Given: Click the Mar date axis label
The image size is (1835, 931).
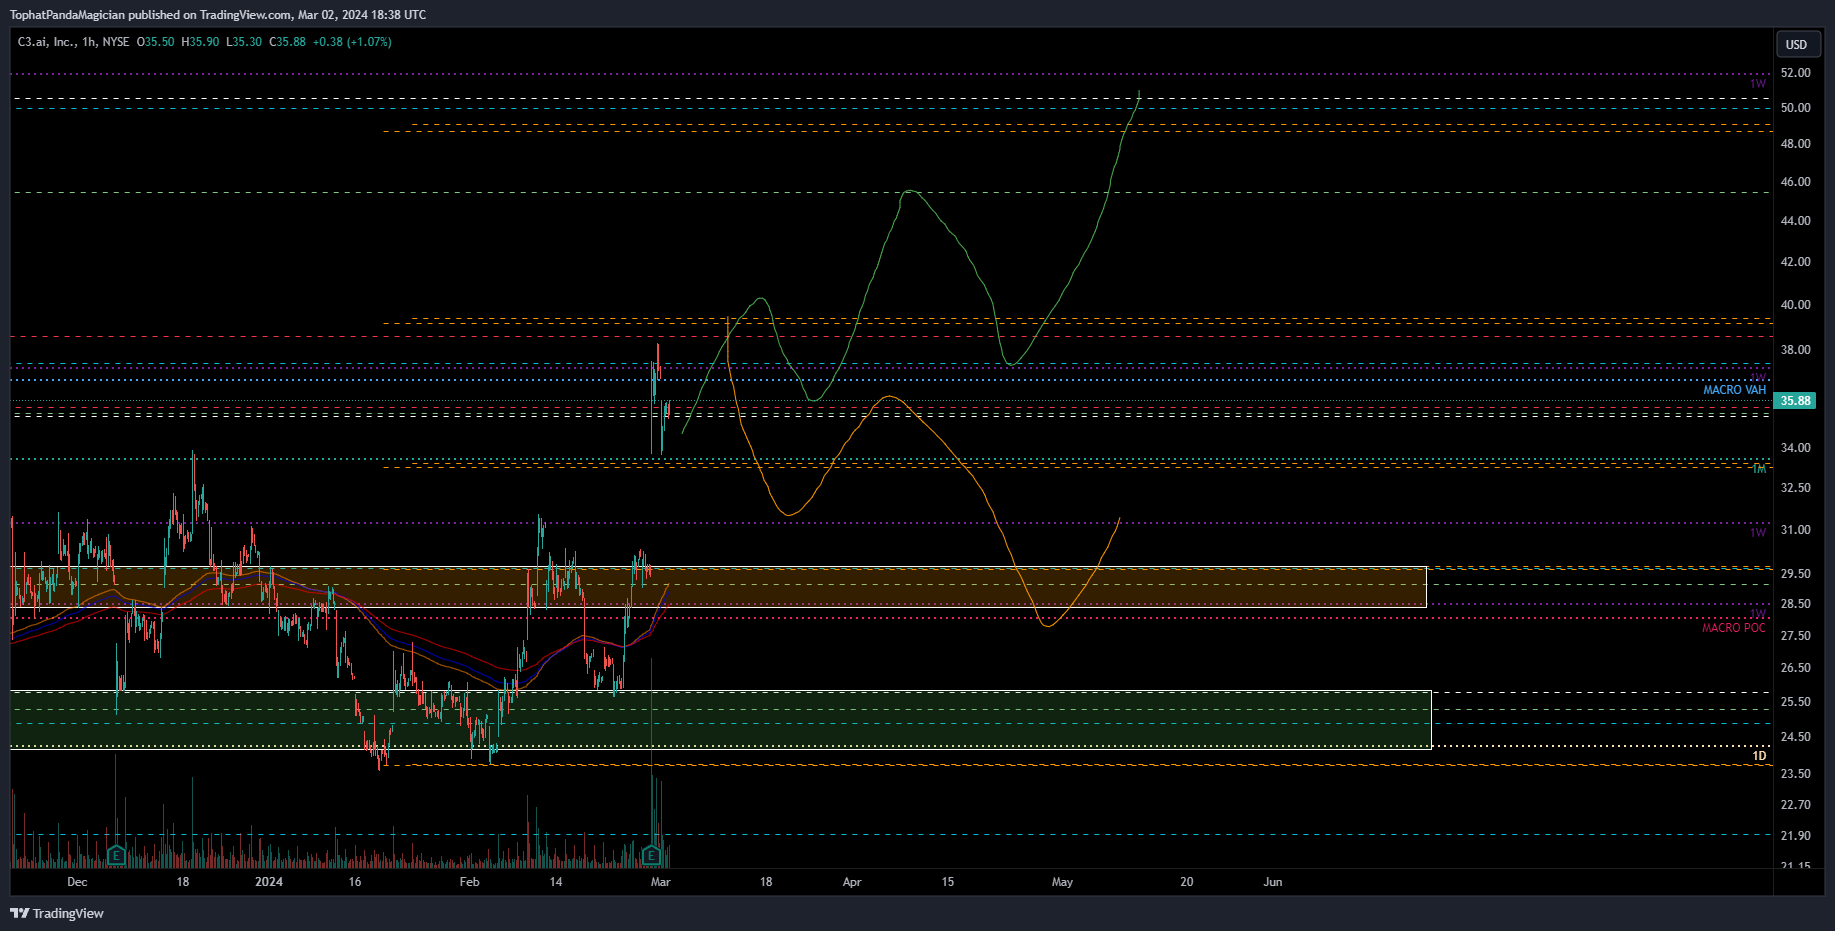Looking at the screenshot, I should click(x=660, y=882).
